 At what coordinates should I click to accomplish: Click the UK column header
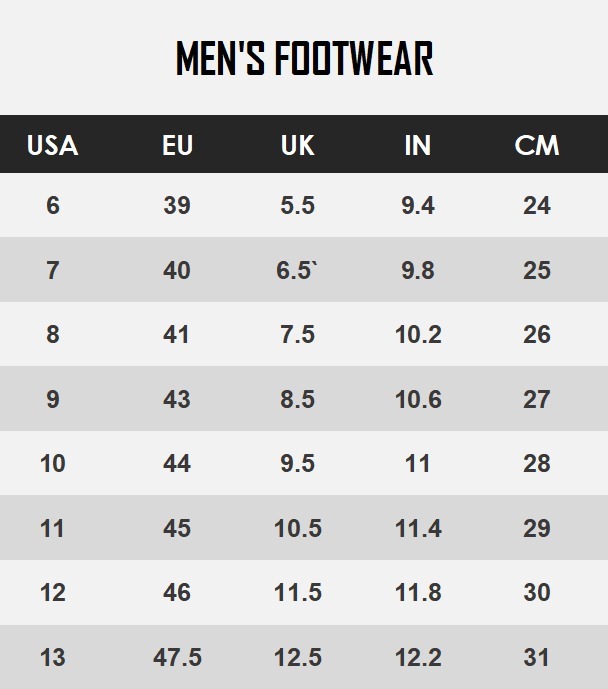[x=297, y=145]
